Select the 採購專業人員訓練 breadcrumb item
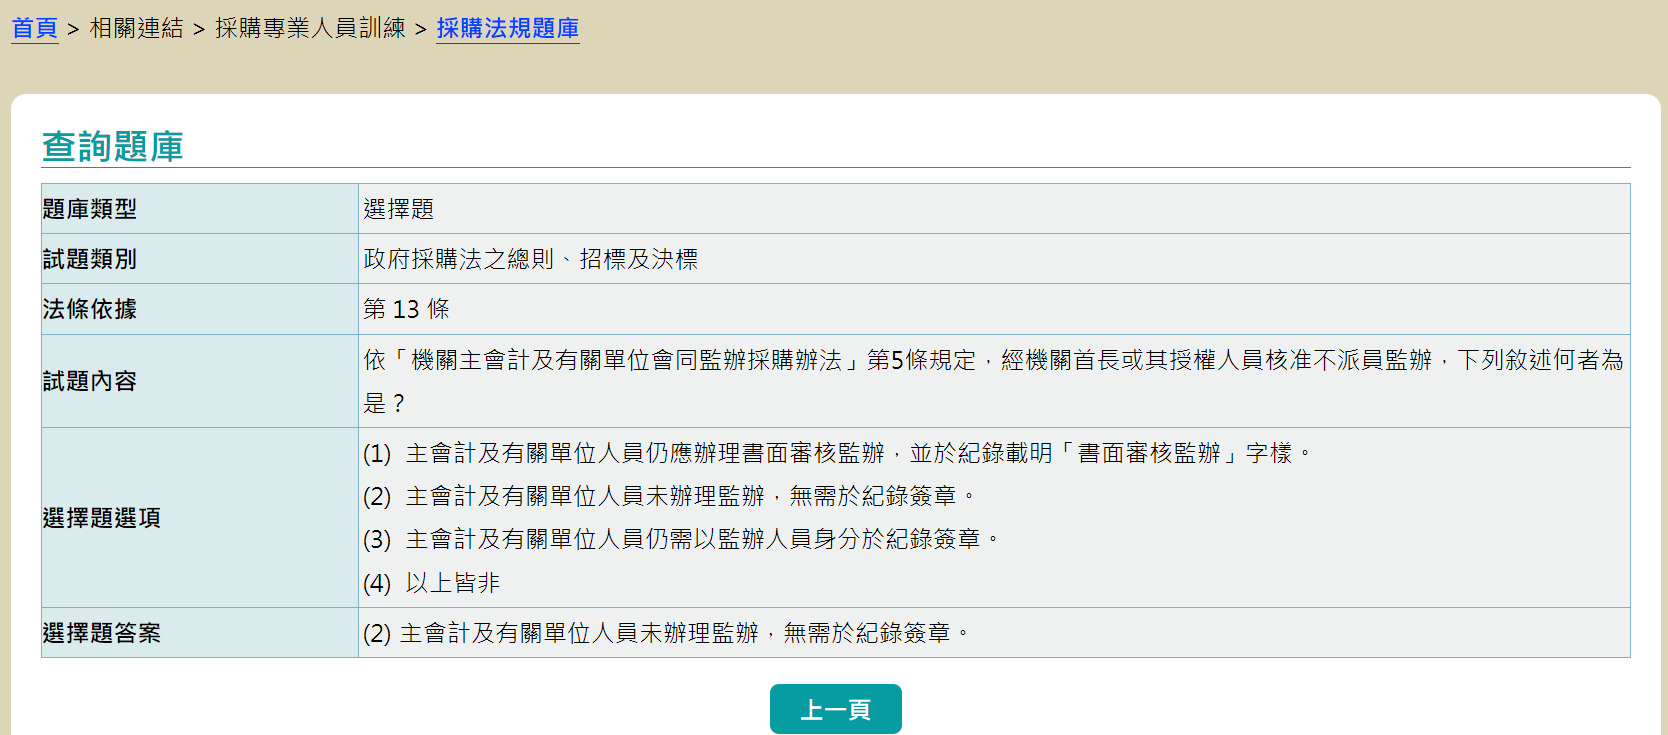Viewport: 1668px width, 735px height. pos(310,28)
